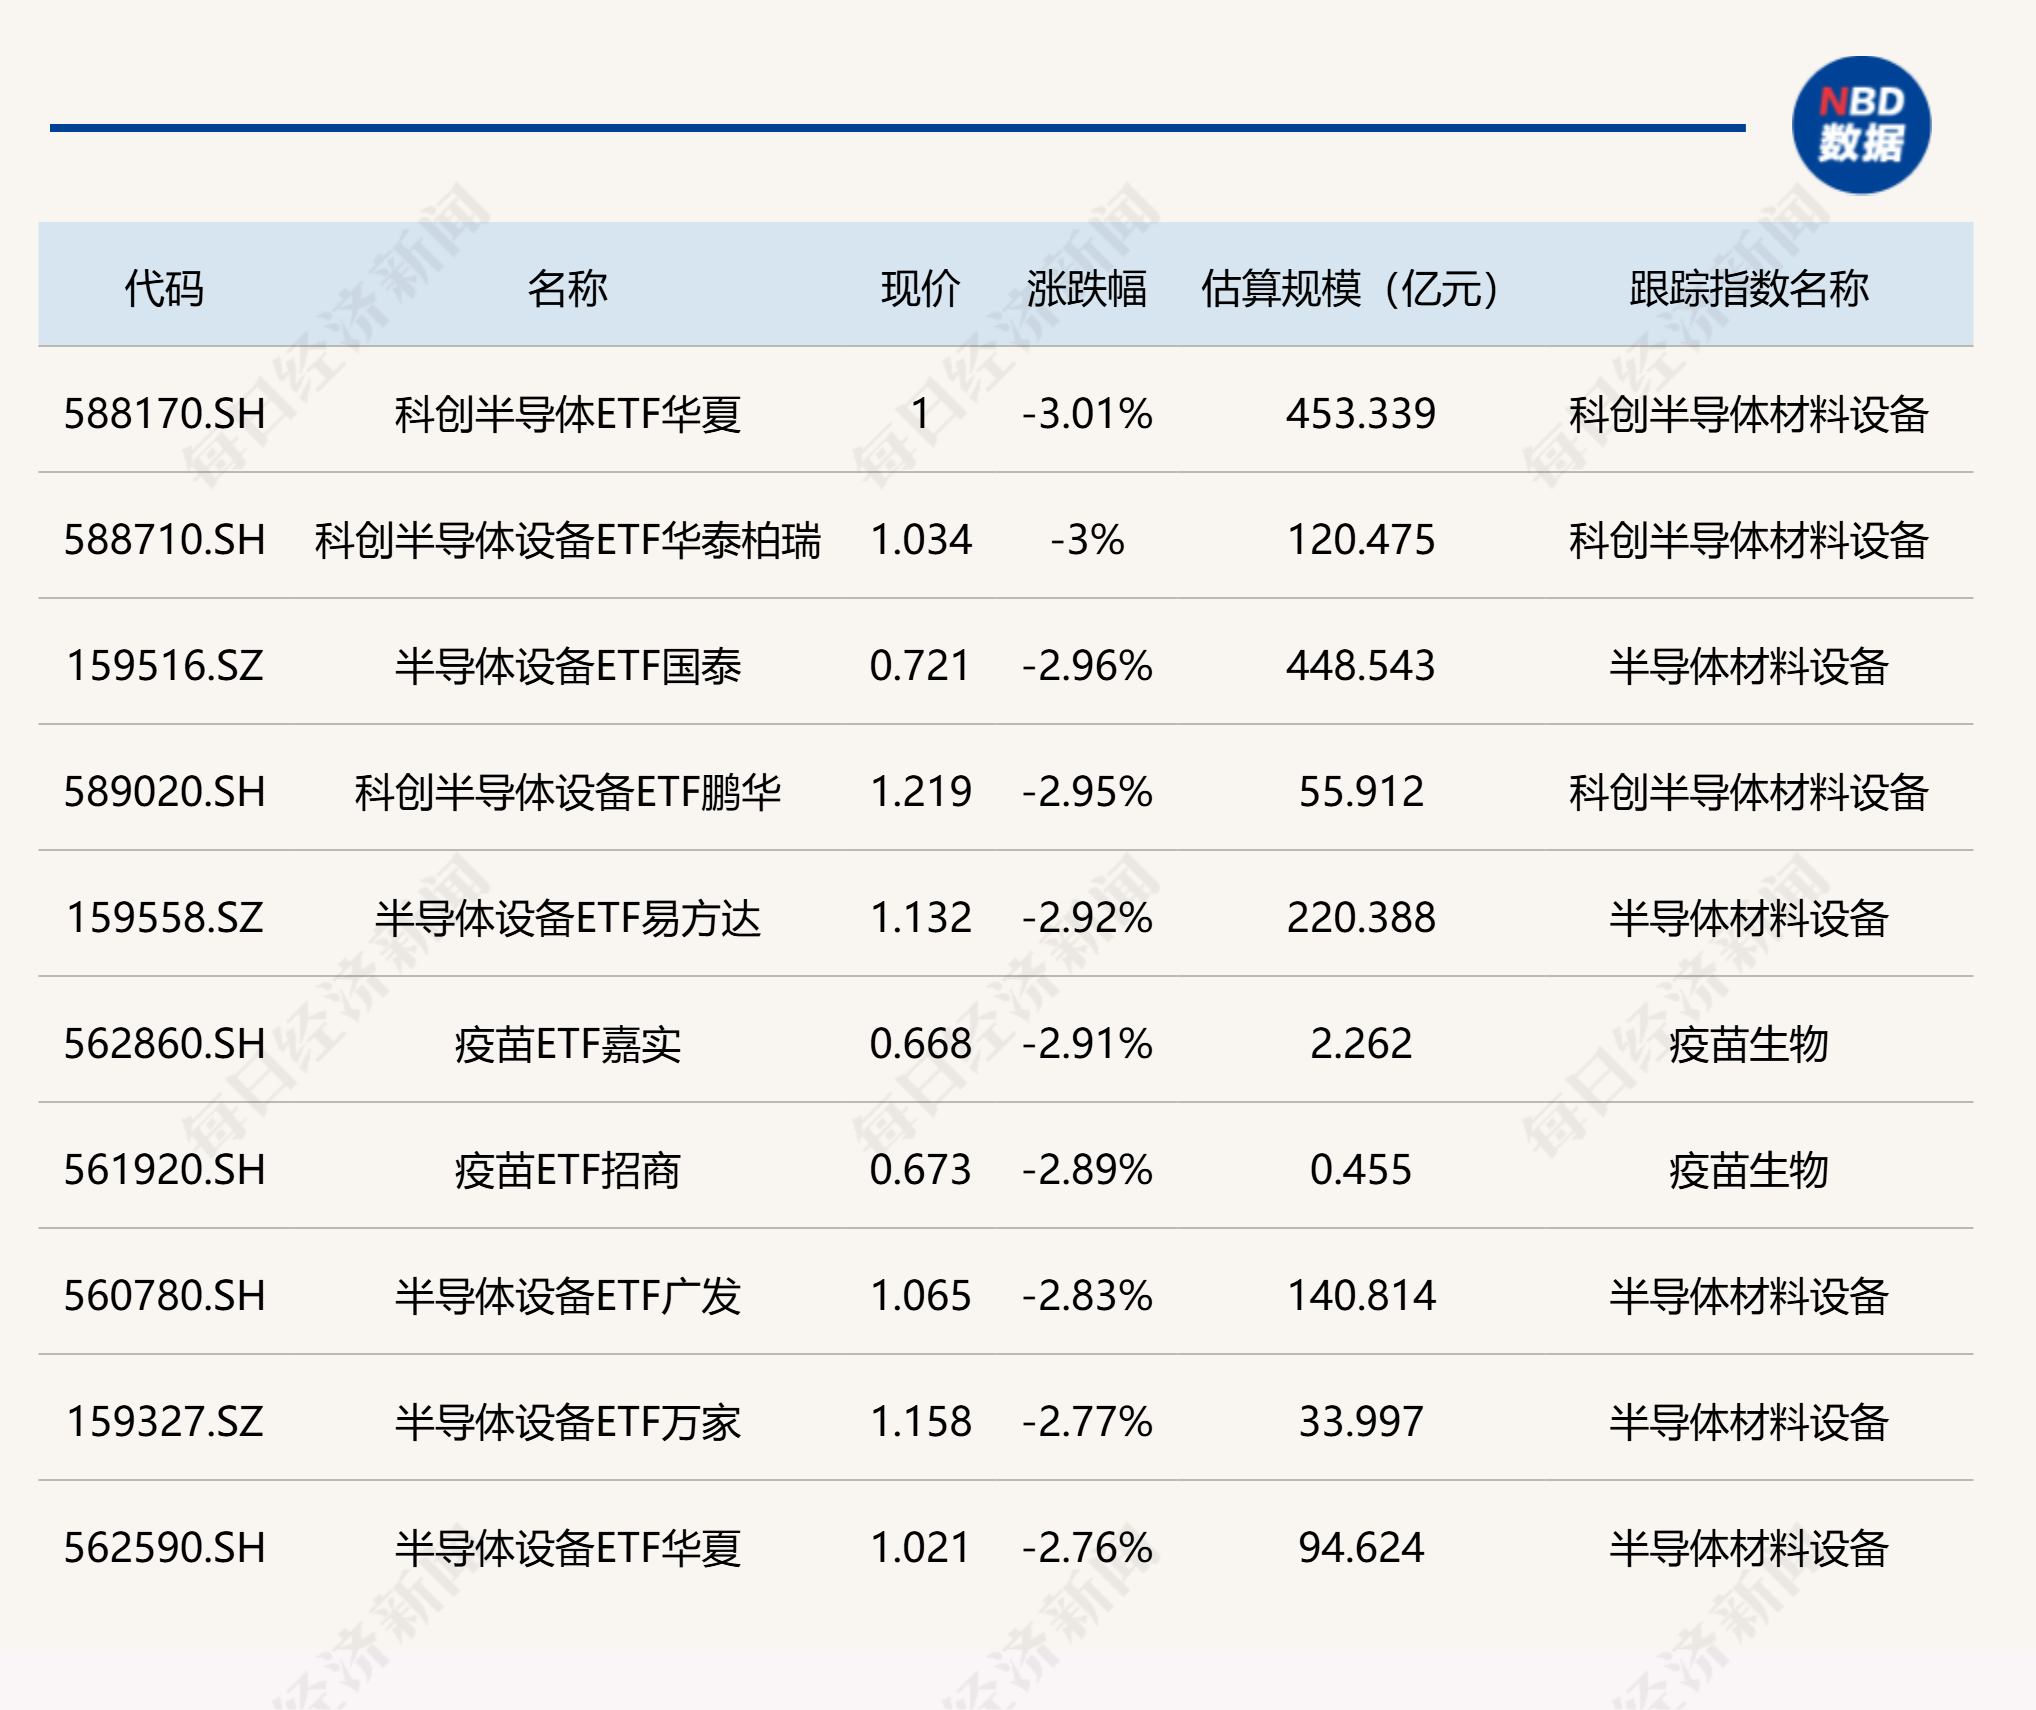Viewport: 2036px width, 1710px height.
Task: Click the change value -2.91%
Action: point(1087,1044)
